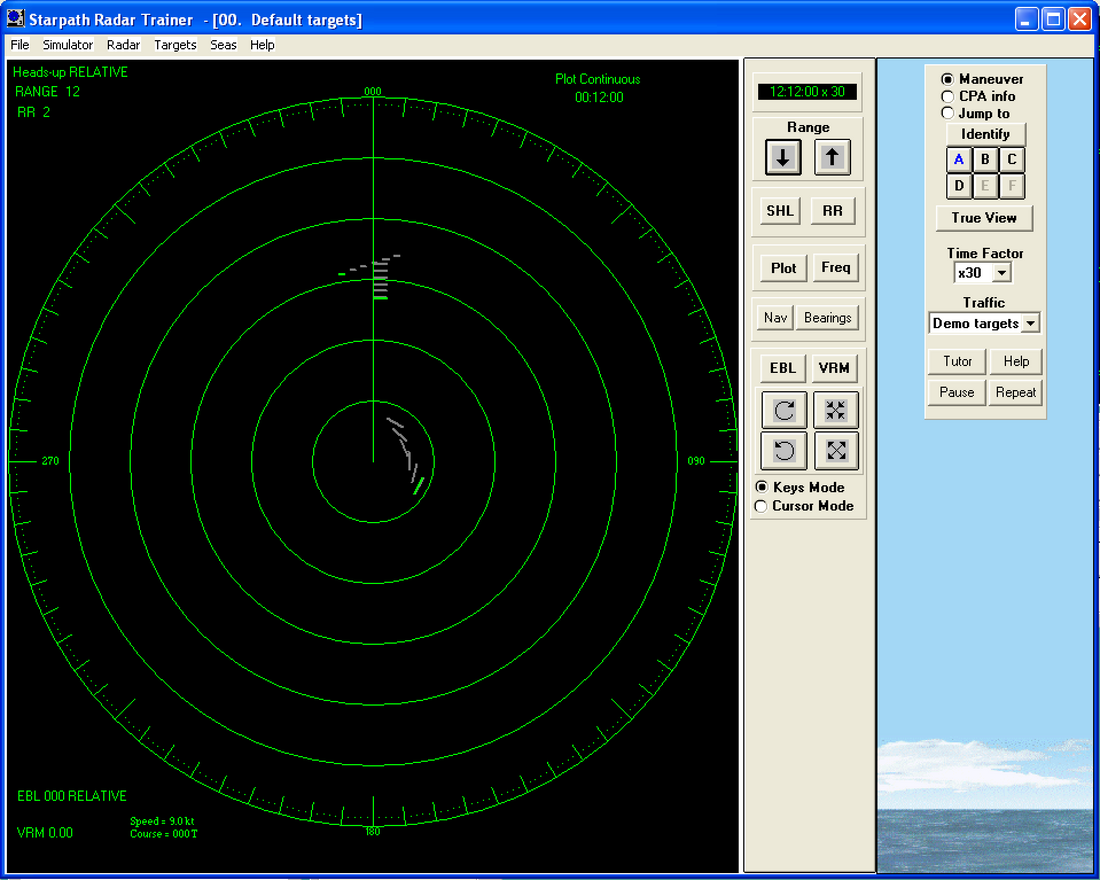1100x880 pixels.
Task: Click the outward-arrows expand icon
Action: coord(835,451)
